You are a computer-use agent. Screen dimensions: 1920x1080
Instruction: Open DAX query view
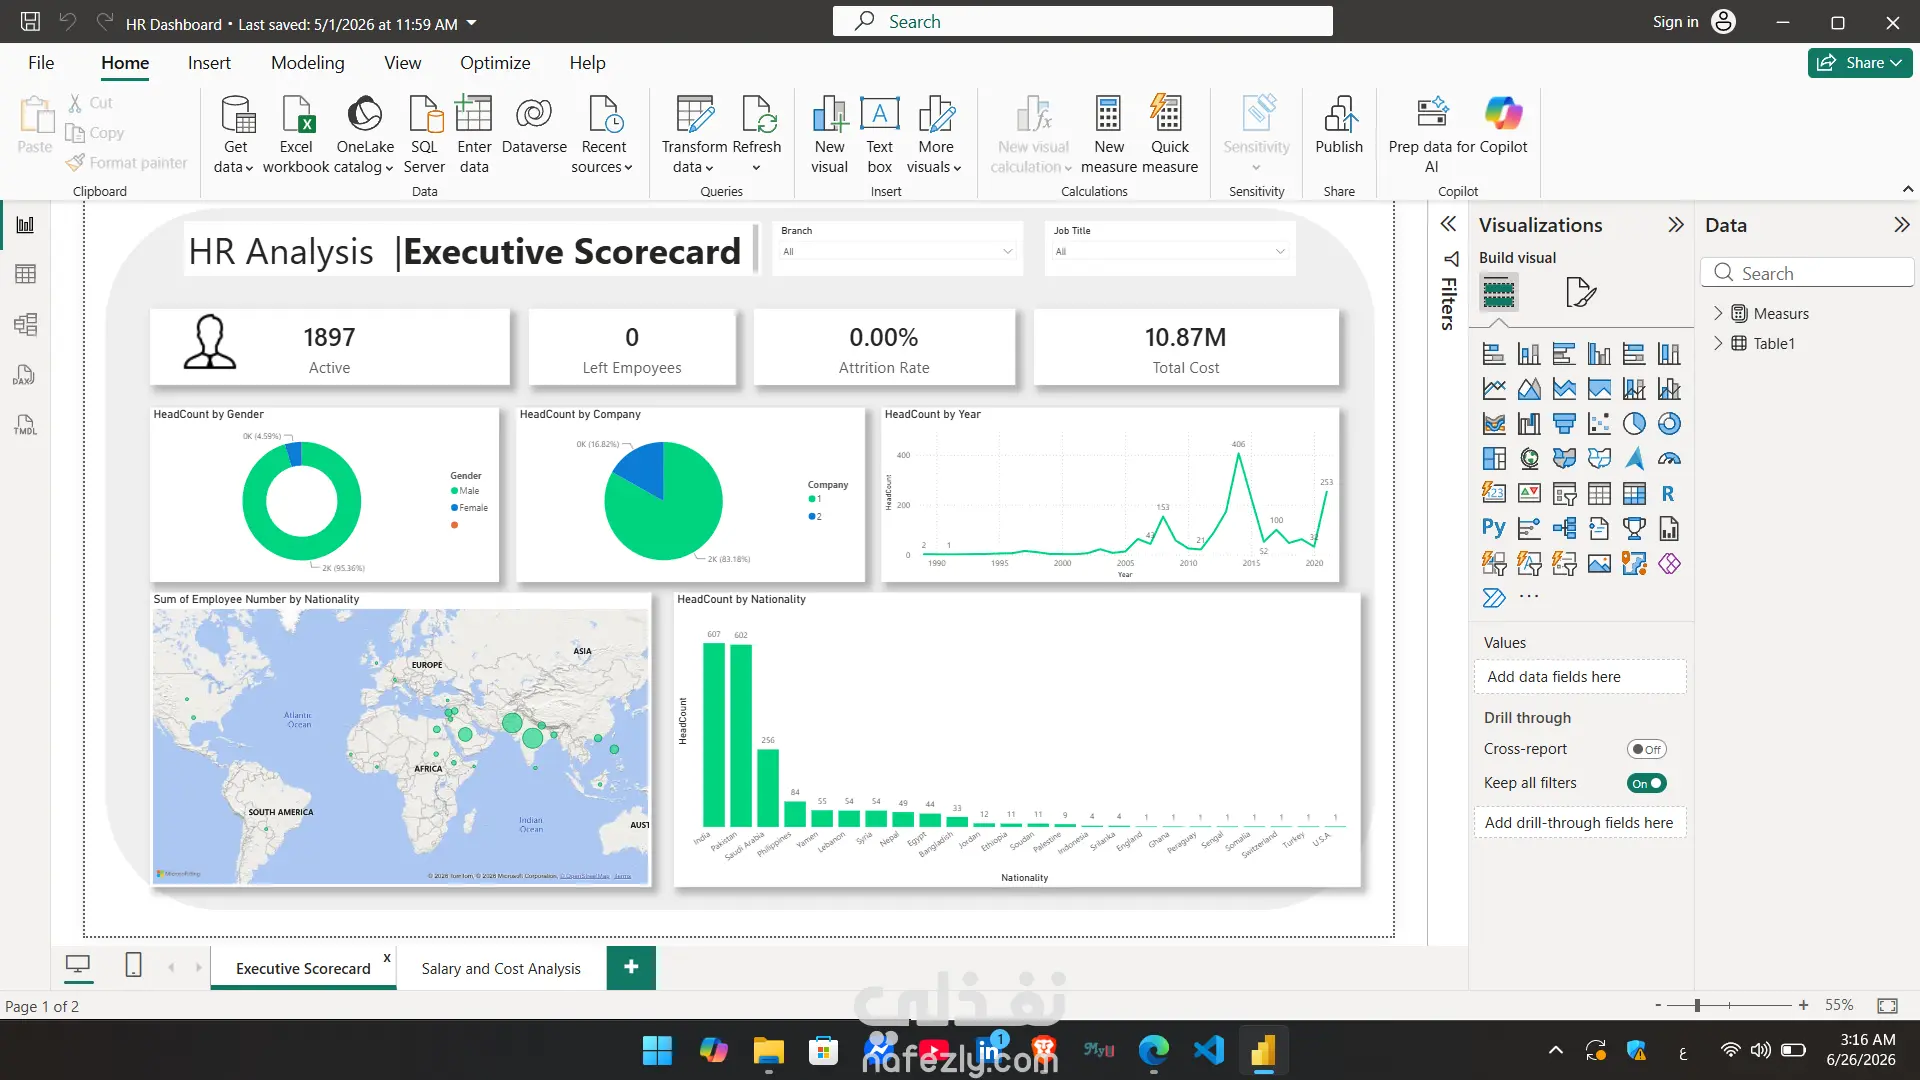pyautogui.click(x=25, y=375)
